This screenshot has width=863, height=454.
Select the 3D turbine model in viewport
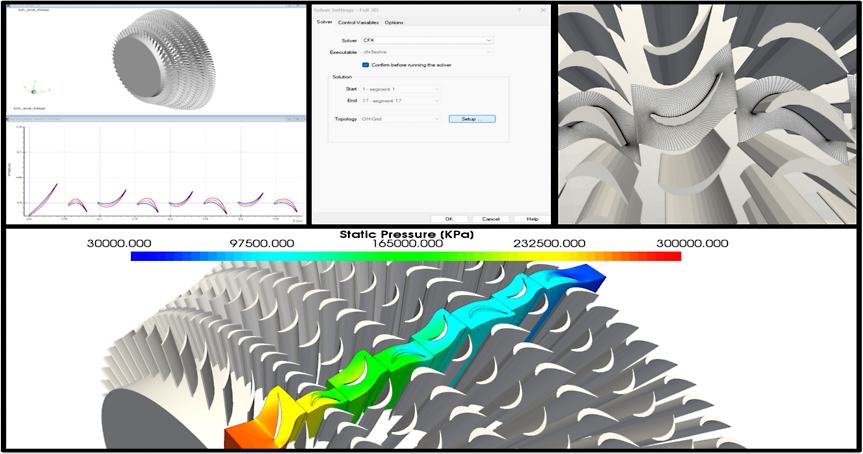coord(165,59)
